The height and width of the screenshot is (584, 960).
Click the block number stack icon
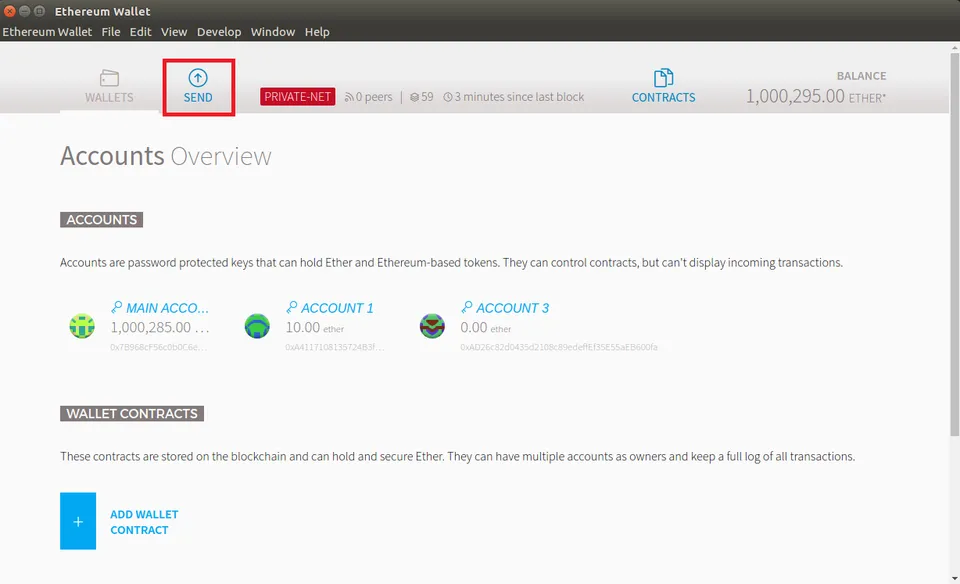tap(414, 97)
